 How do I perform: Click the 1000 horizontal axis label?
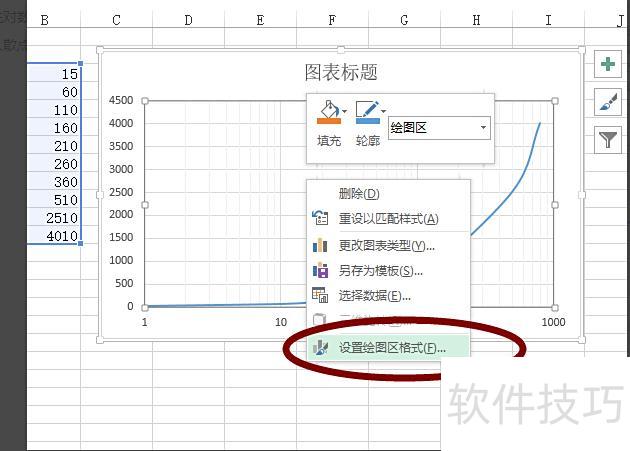tap(553, 322)
